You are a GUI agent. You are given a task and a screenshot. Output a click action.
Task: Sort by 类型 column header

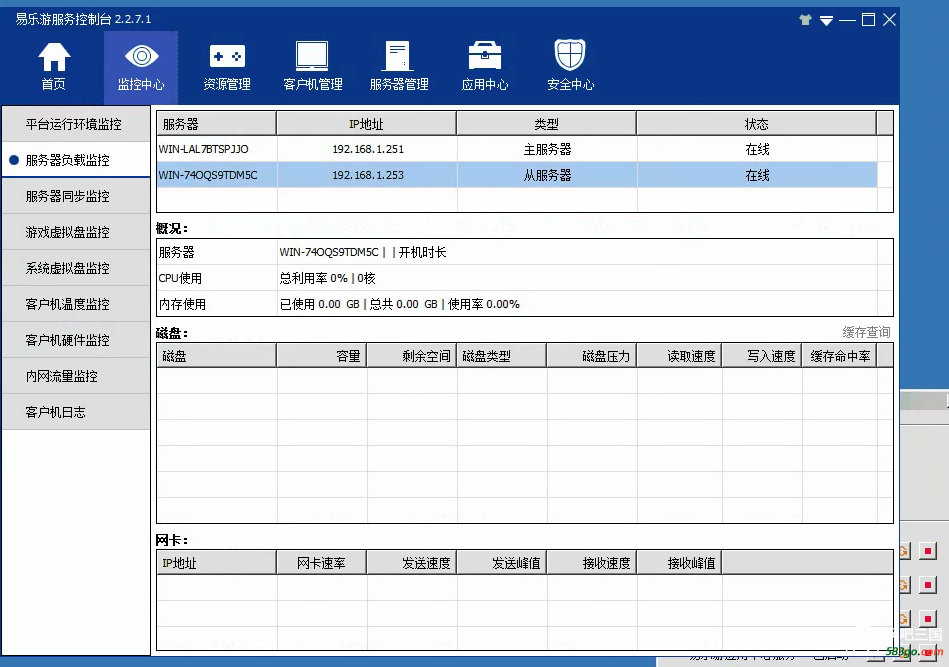point(547,123)
